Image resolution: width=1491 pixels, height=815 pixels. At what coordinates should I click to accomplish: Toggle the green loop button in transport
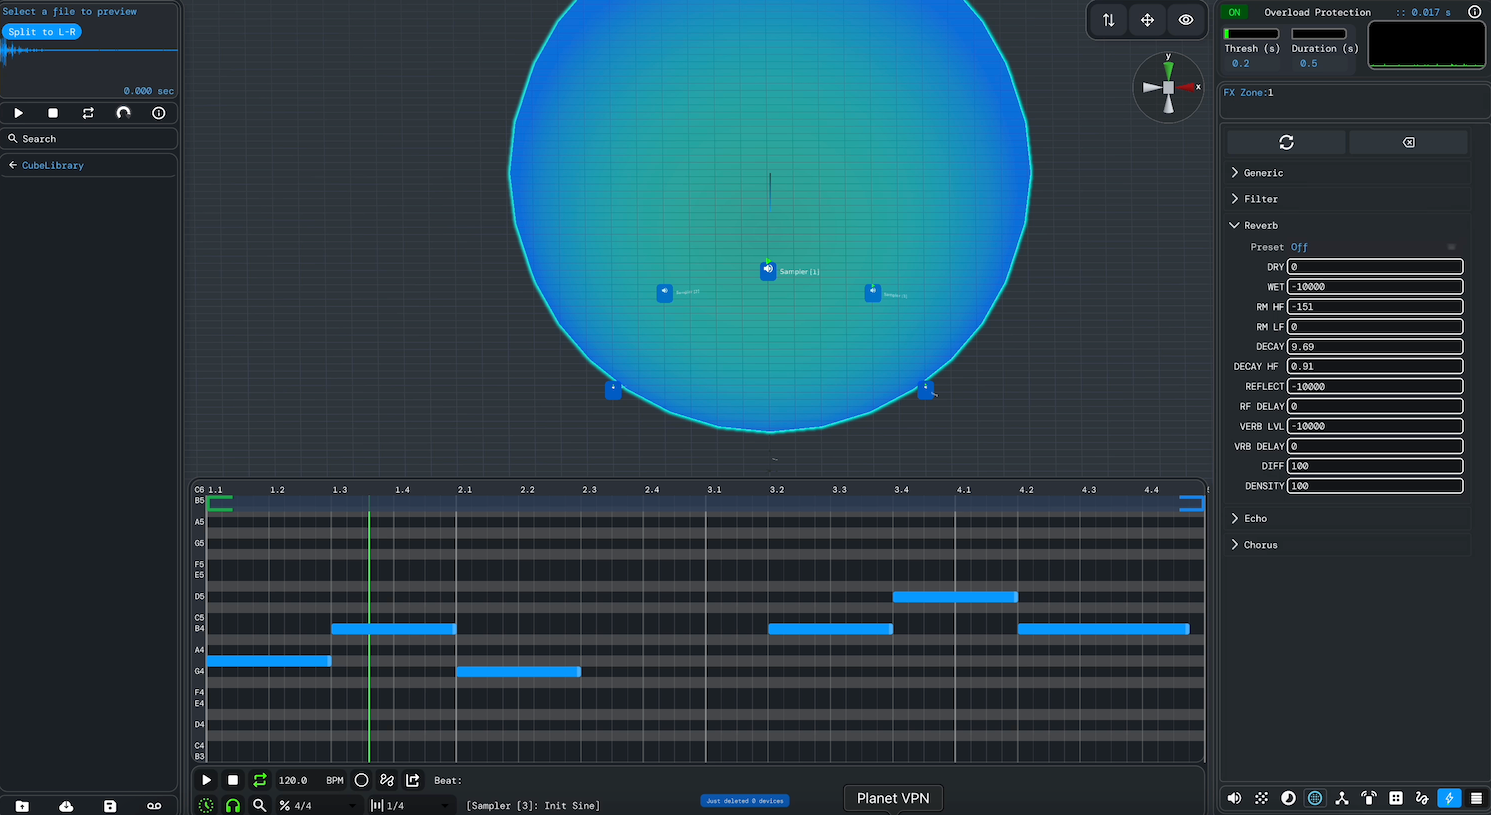(260, 780)
